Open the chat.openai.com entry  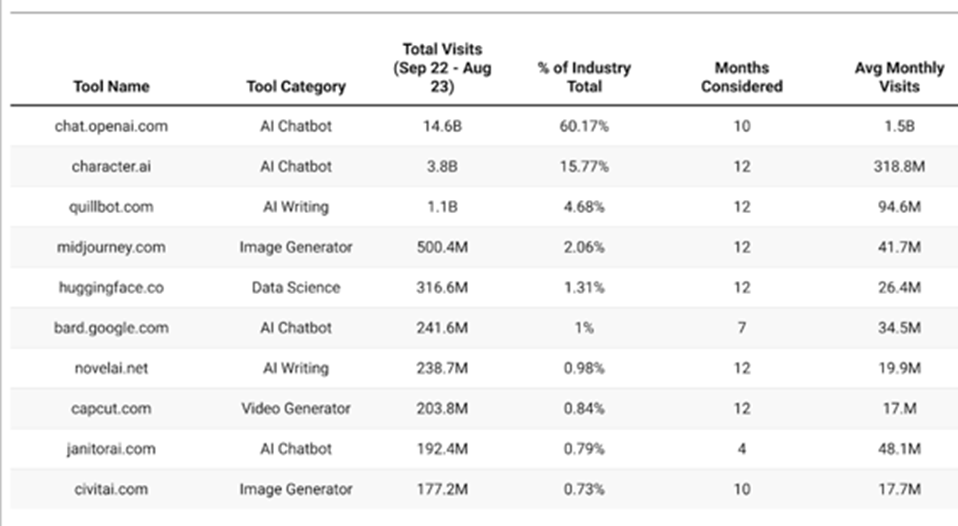(110, 126)
